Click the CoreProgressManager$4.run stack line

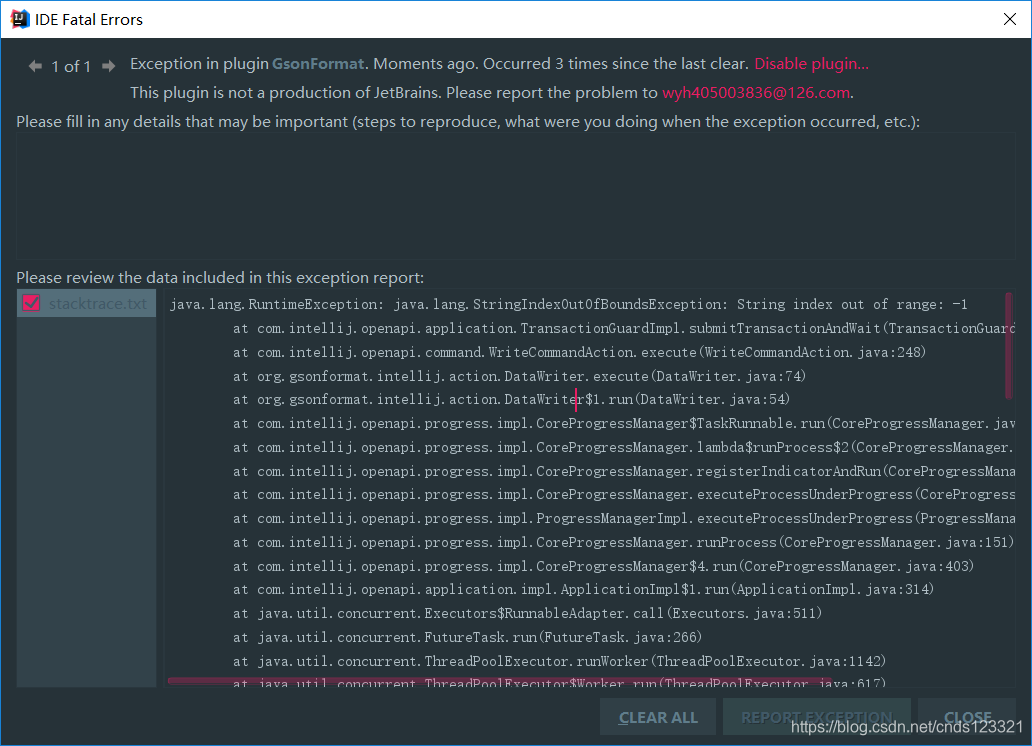tap(604, 566)
